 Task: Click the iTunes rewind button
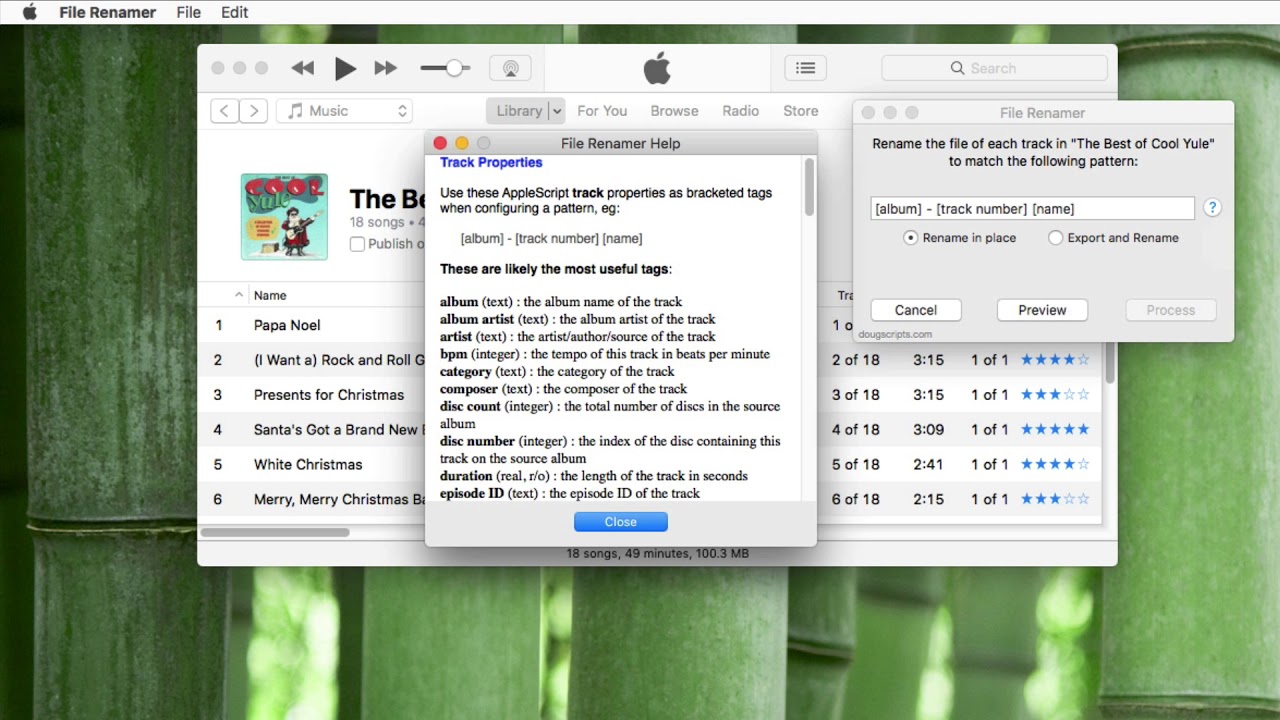pos(302,68)
